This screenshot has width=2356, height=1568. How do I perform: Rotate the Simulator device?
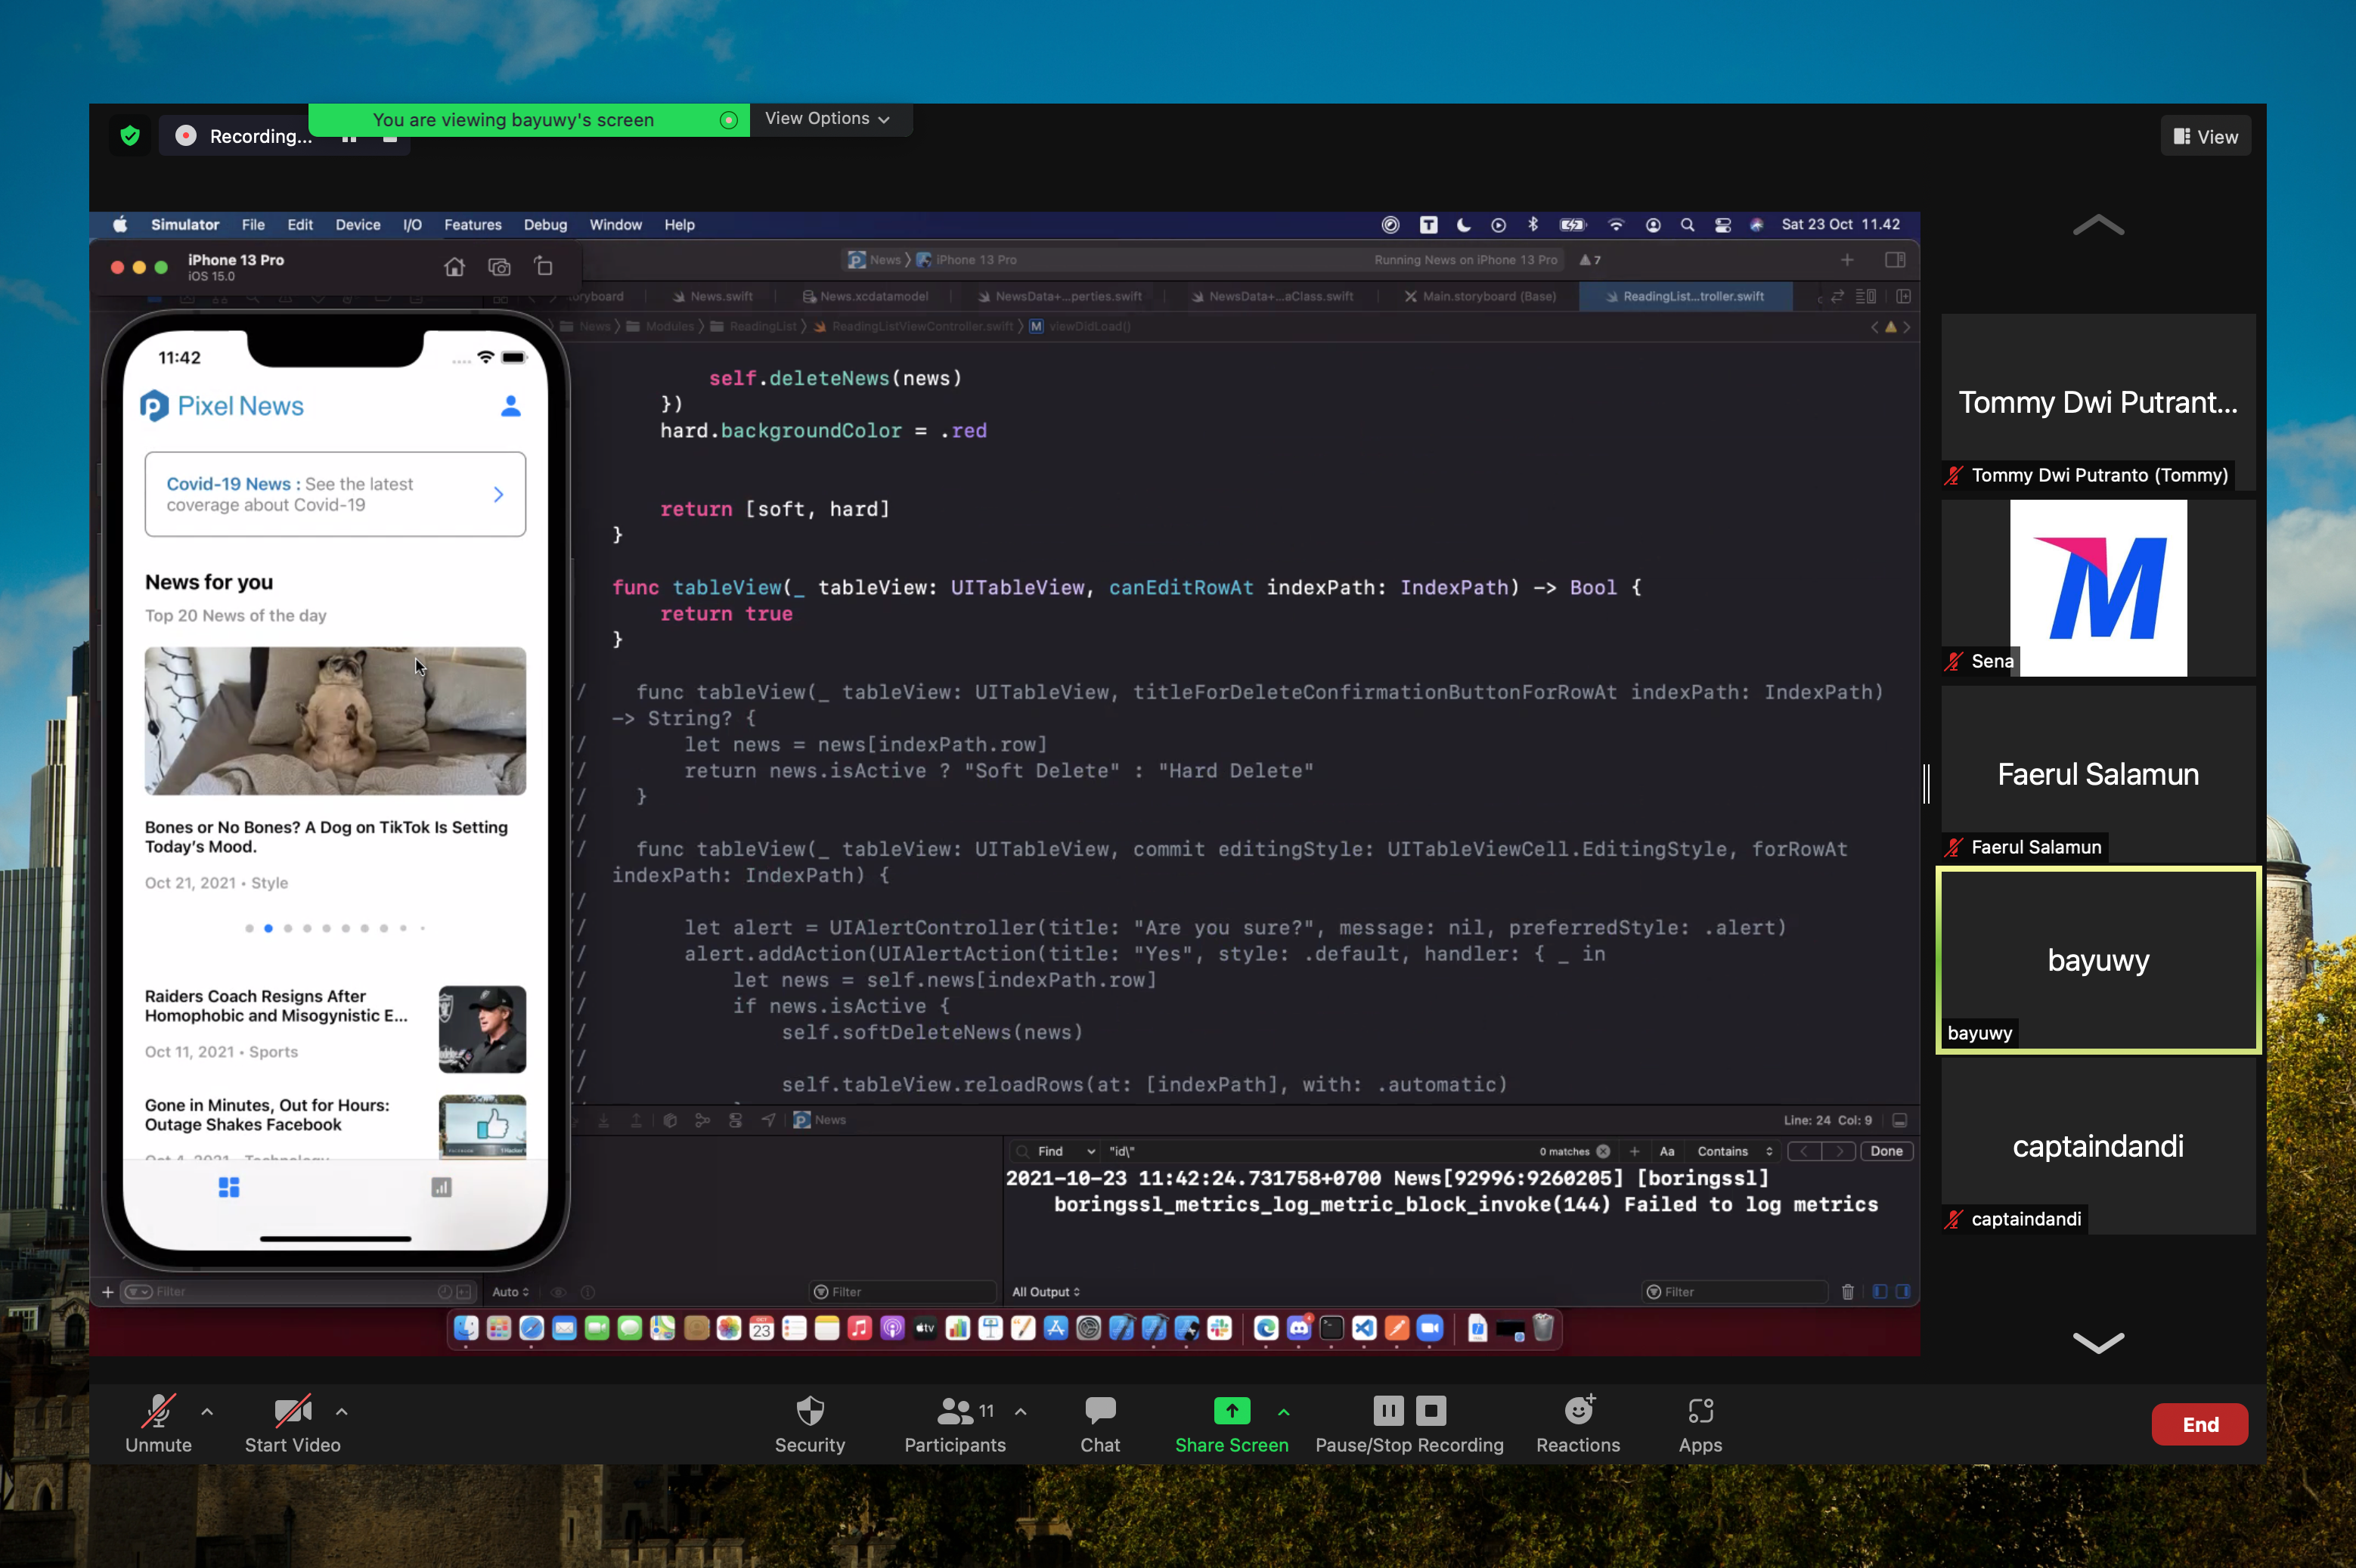pos(543,266)
